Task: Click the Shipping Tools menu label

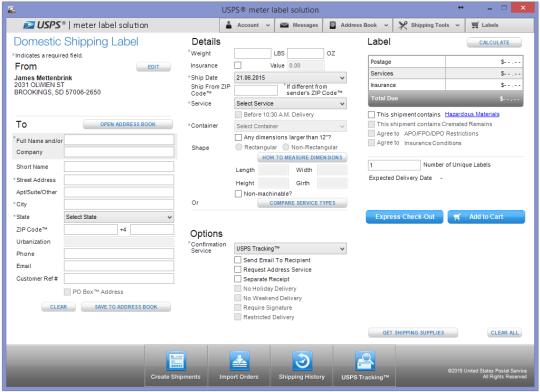Action: click(x=430, y=25)
